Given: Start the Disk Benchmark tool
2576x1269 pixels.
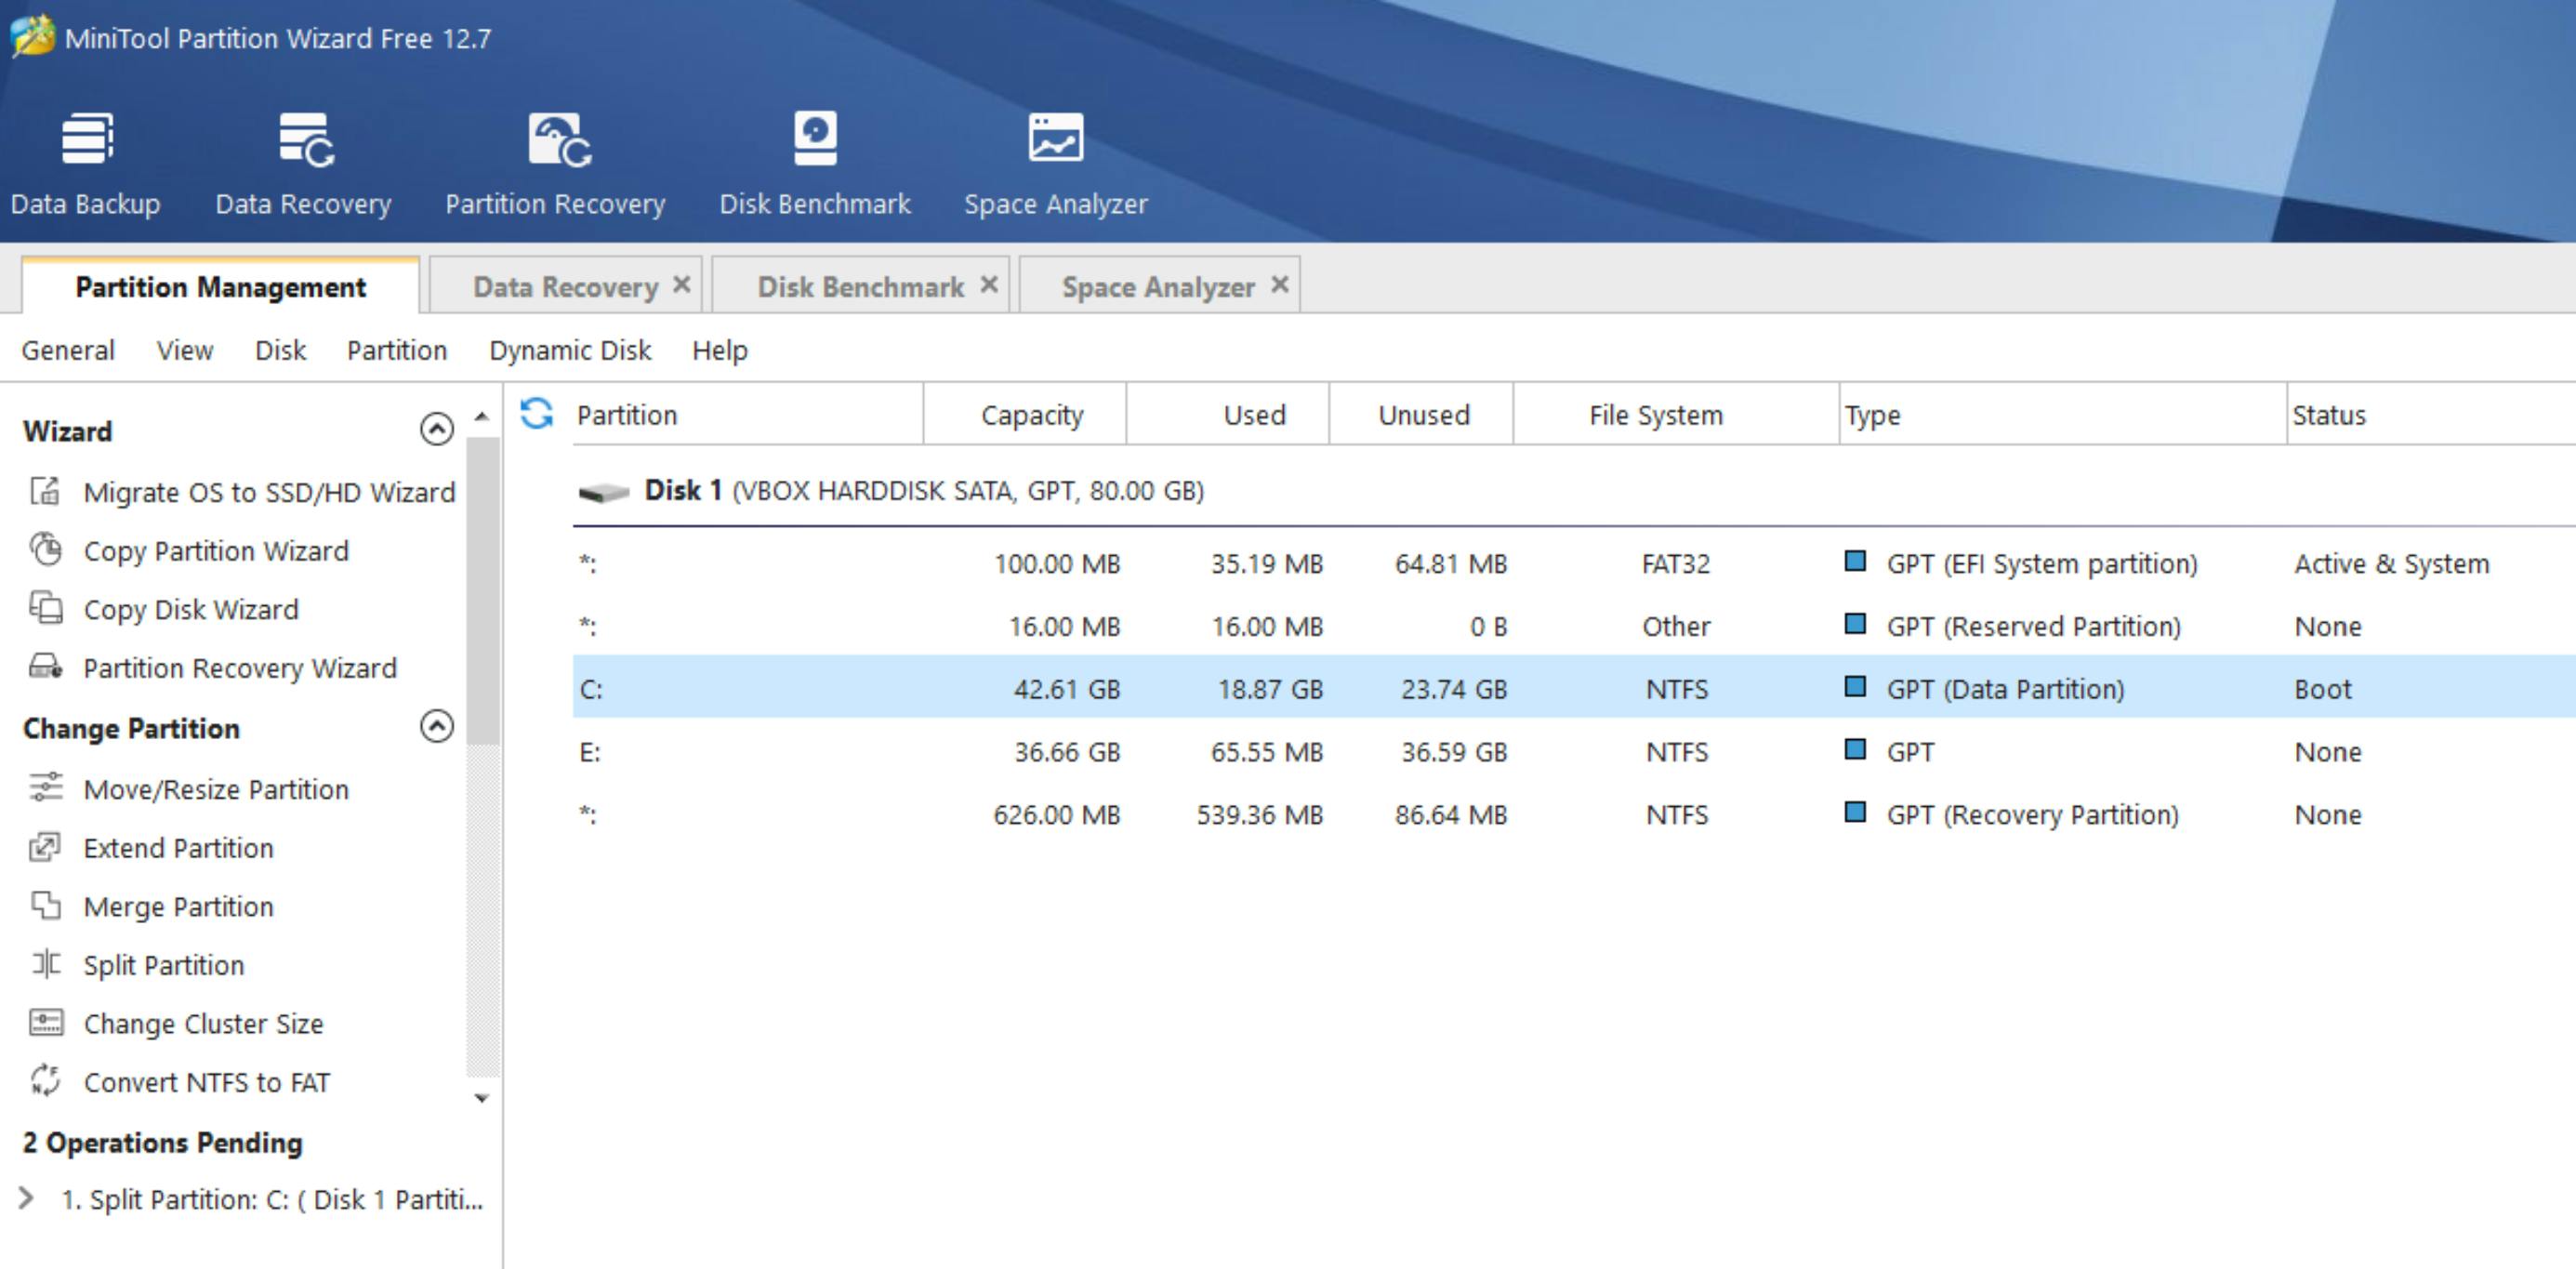Looking at the screenshot, I should 814,163.
